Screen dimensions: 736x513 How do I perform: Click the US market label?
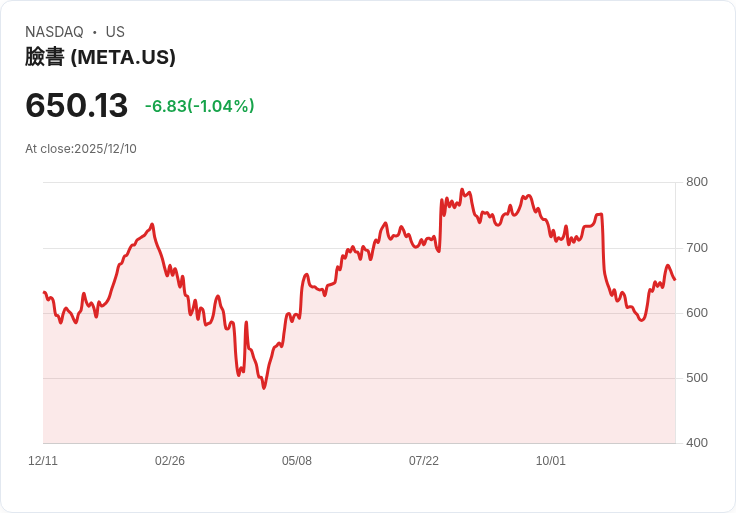coord(115,32)
